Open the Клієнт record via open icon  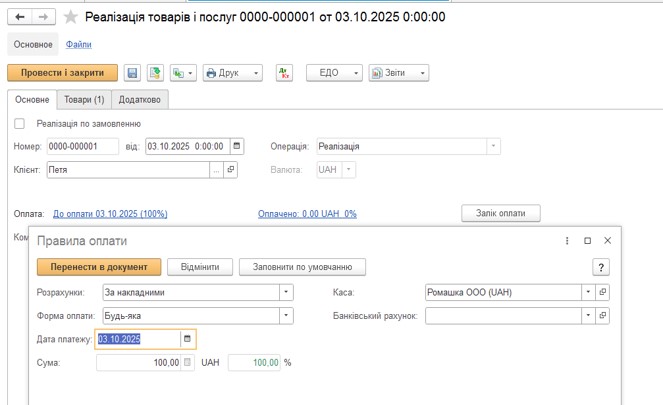click(231, 170)
